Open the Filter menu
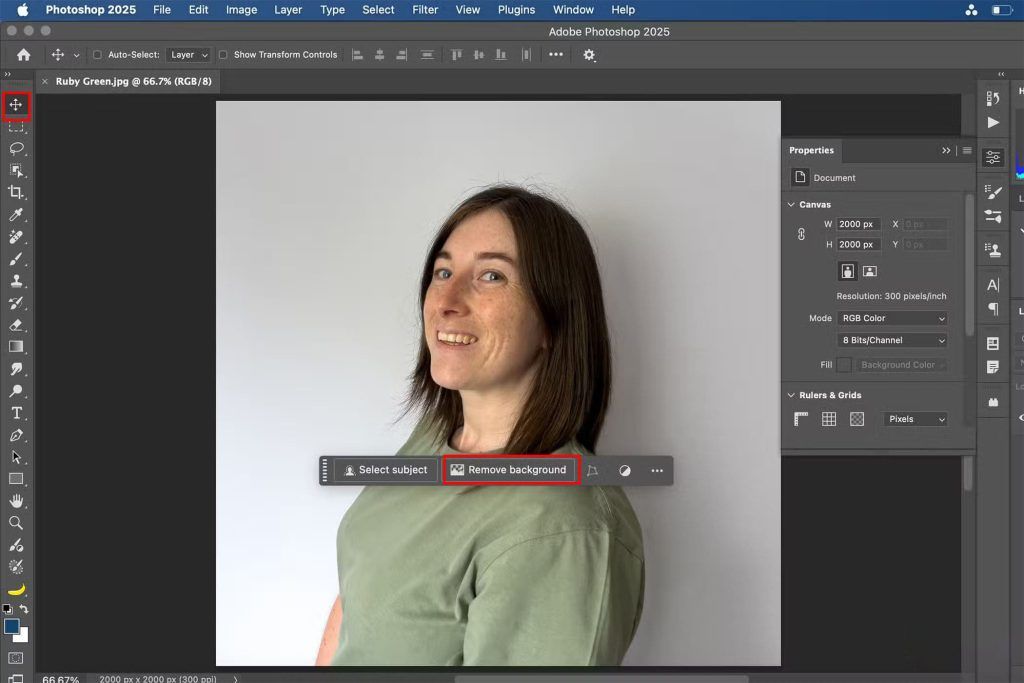This screenshot has width=1024, height=683. (x=425, y=10)
